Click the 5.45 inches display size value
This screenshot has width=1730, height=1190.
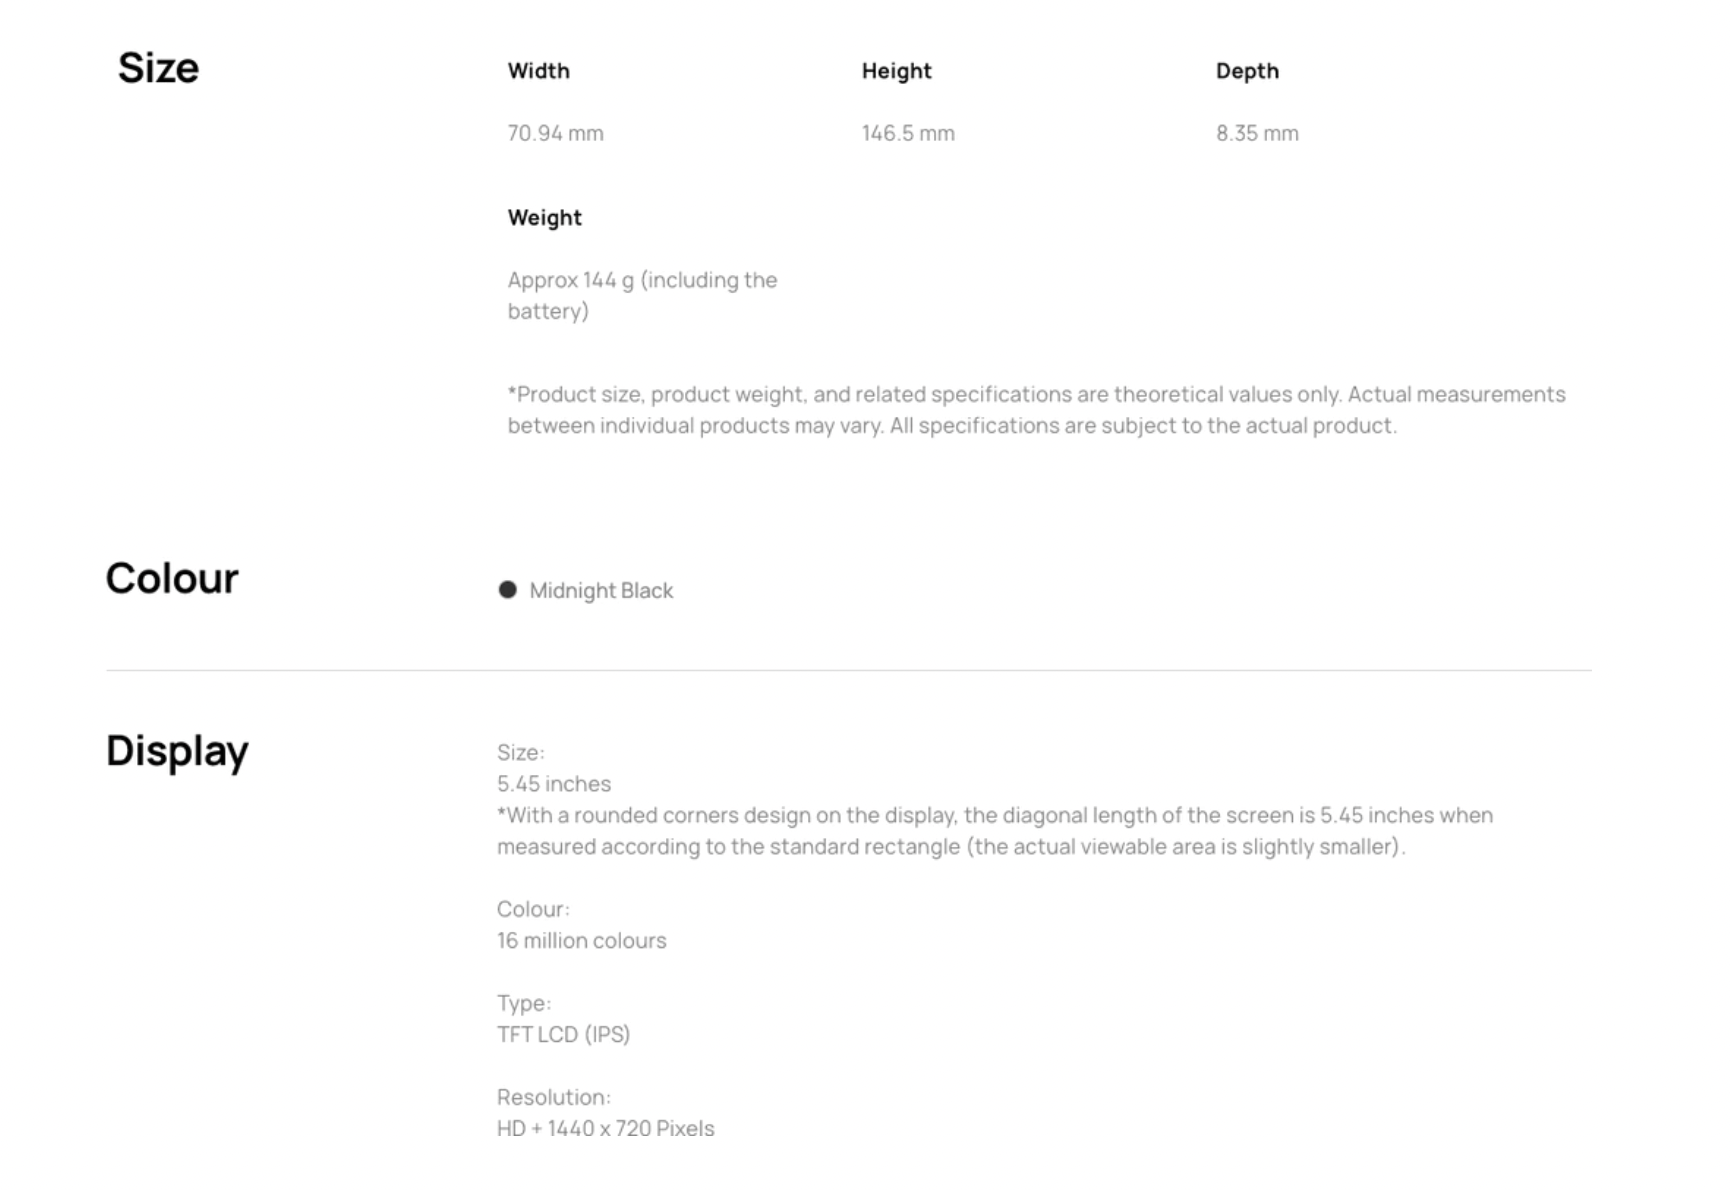(554, 784)
